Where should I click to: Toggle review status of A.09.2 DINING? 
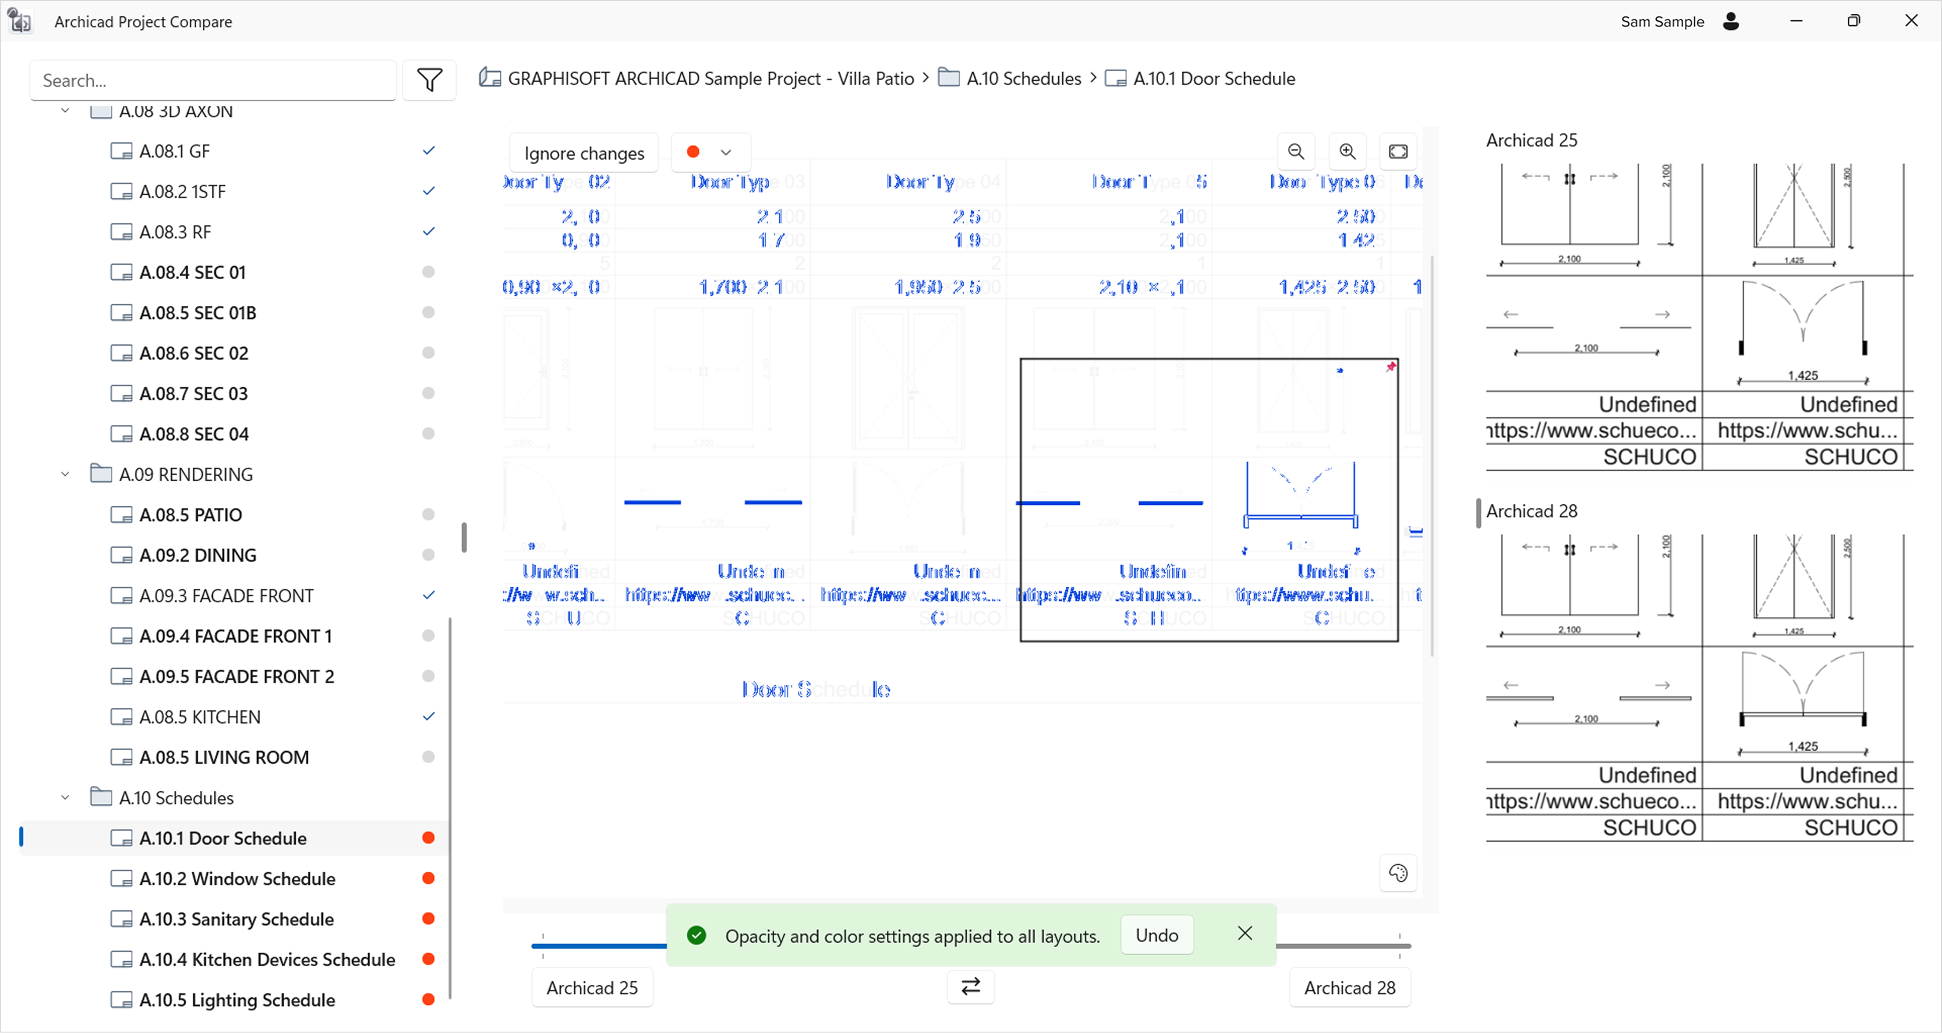point(428,555)
